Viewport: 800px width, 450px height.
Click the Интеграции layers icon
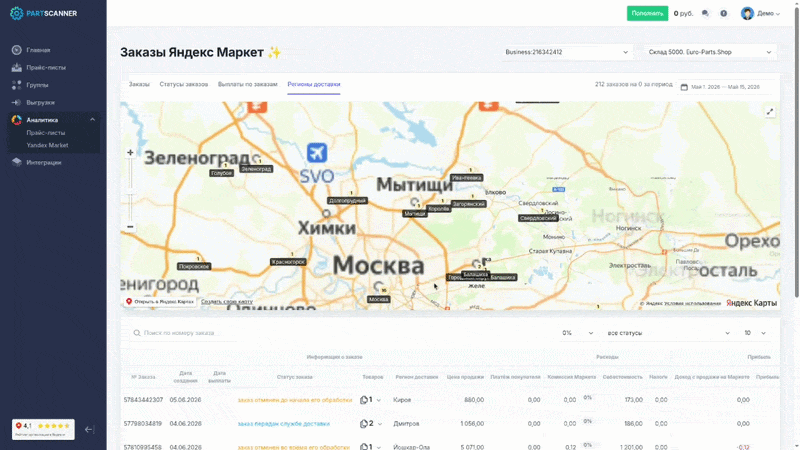[x=16, y=162]
